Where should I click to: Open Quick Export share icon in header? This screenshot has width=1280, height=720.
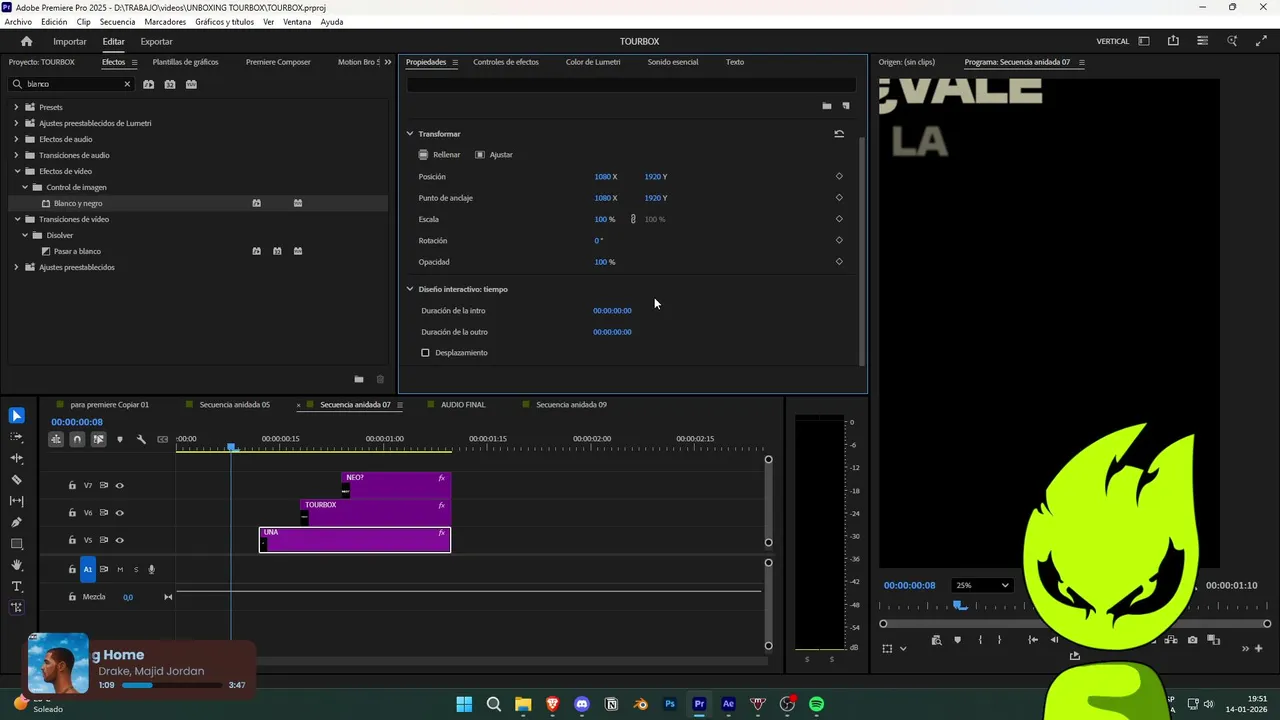coord(1173,41)
